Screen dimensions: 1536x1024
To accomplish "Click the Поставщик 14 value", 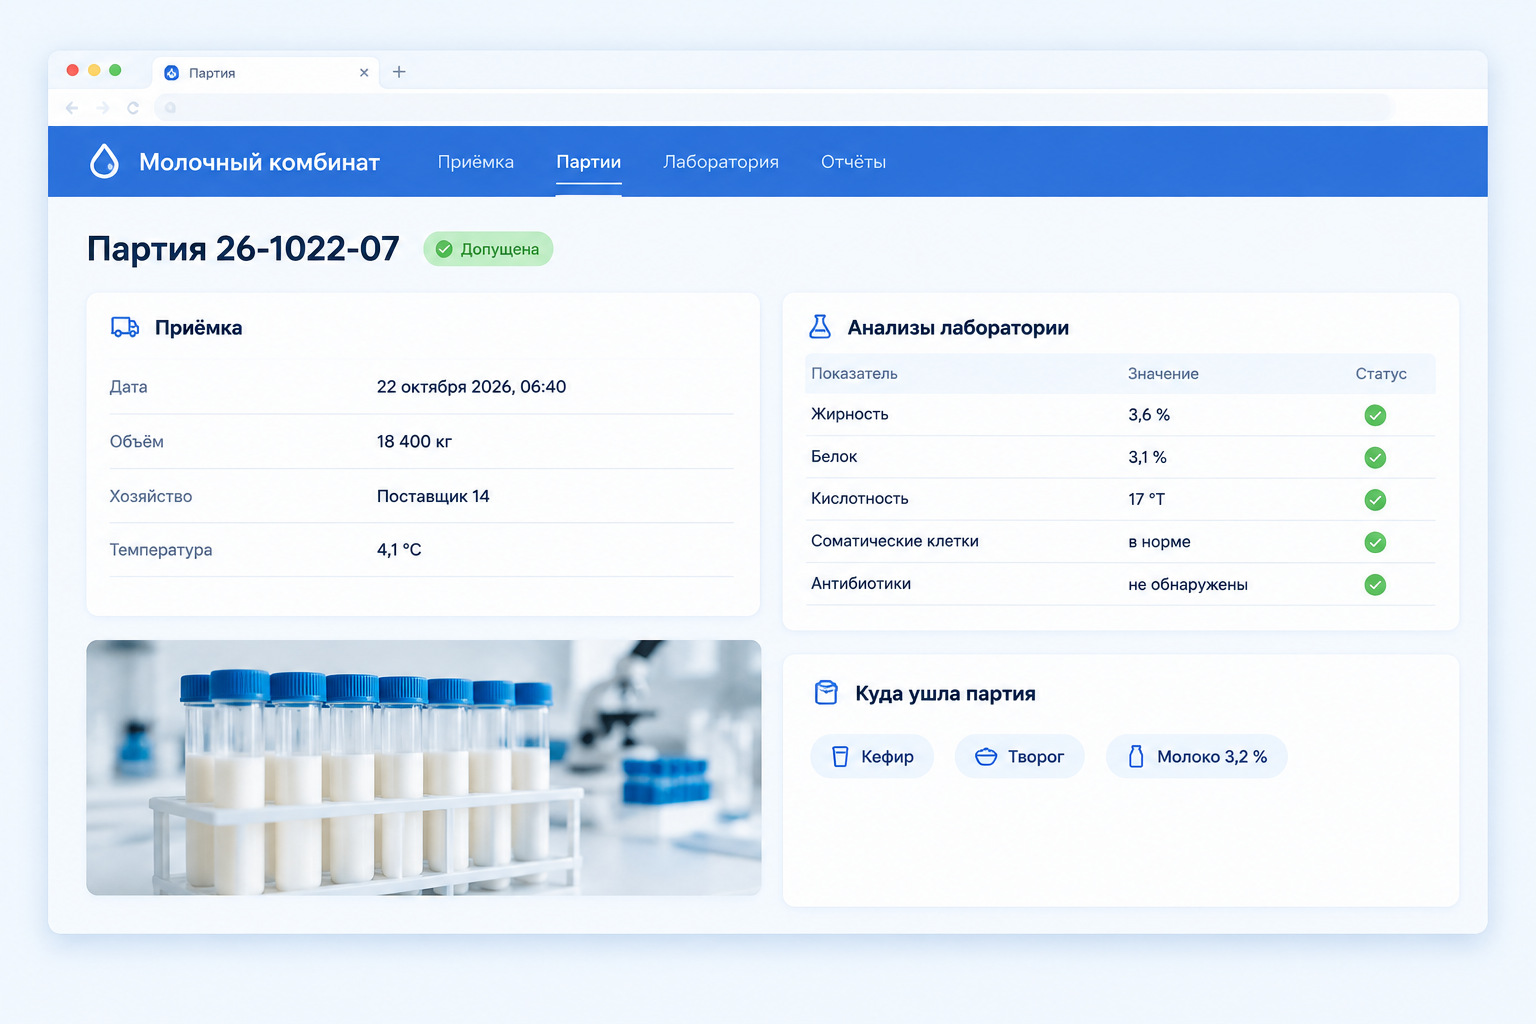I will click(x=433, y=496).
